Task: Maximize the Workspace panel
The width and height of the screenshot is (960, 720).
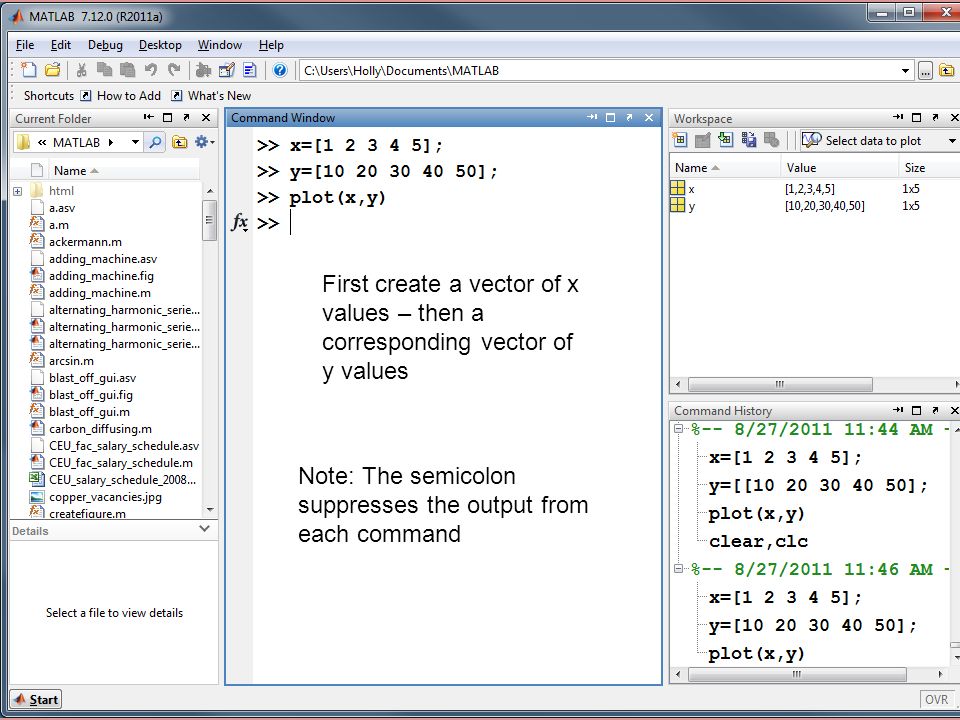Action: [x=917, y=118]
